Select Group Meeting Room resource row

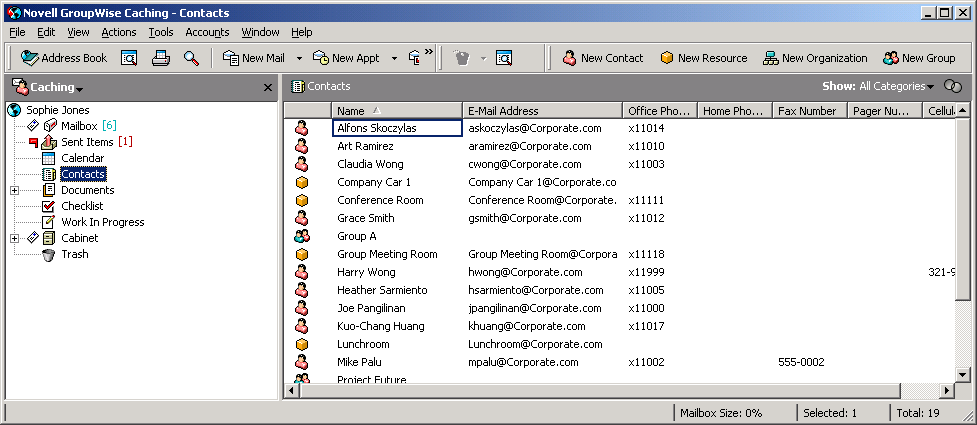click(x=619, y=254)
